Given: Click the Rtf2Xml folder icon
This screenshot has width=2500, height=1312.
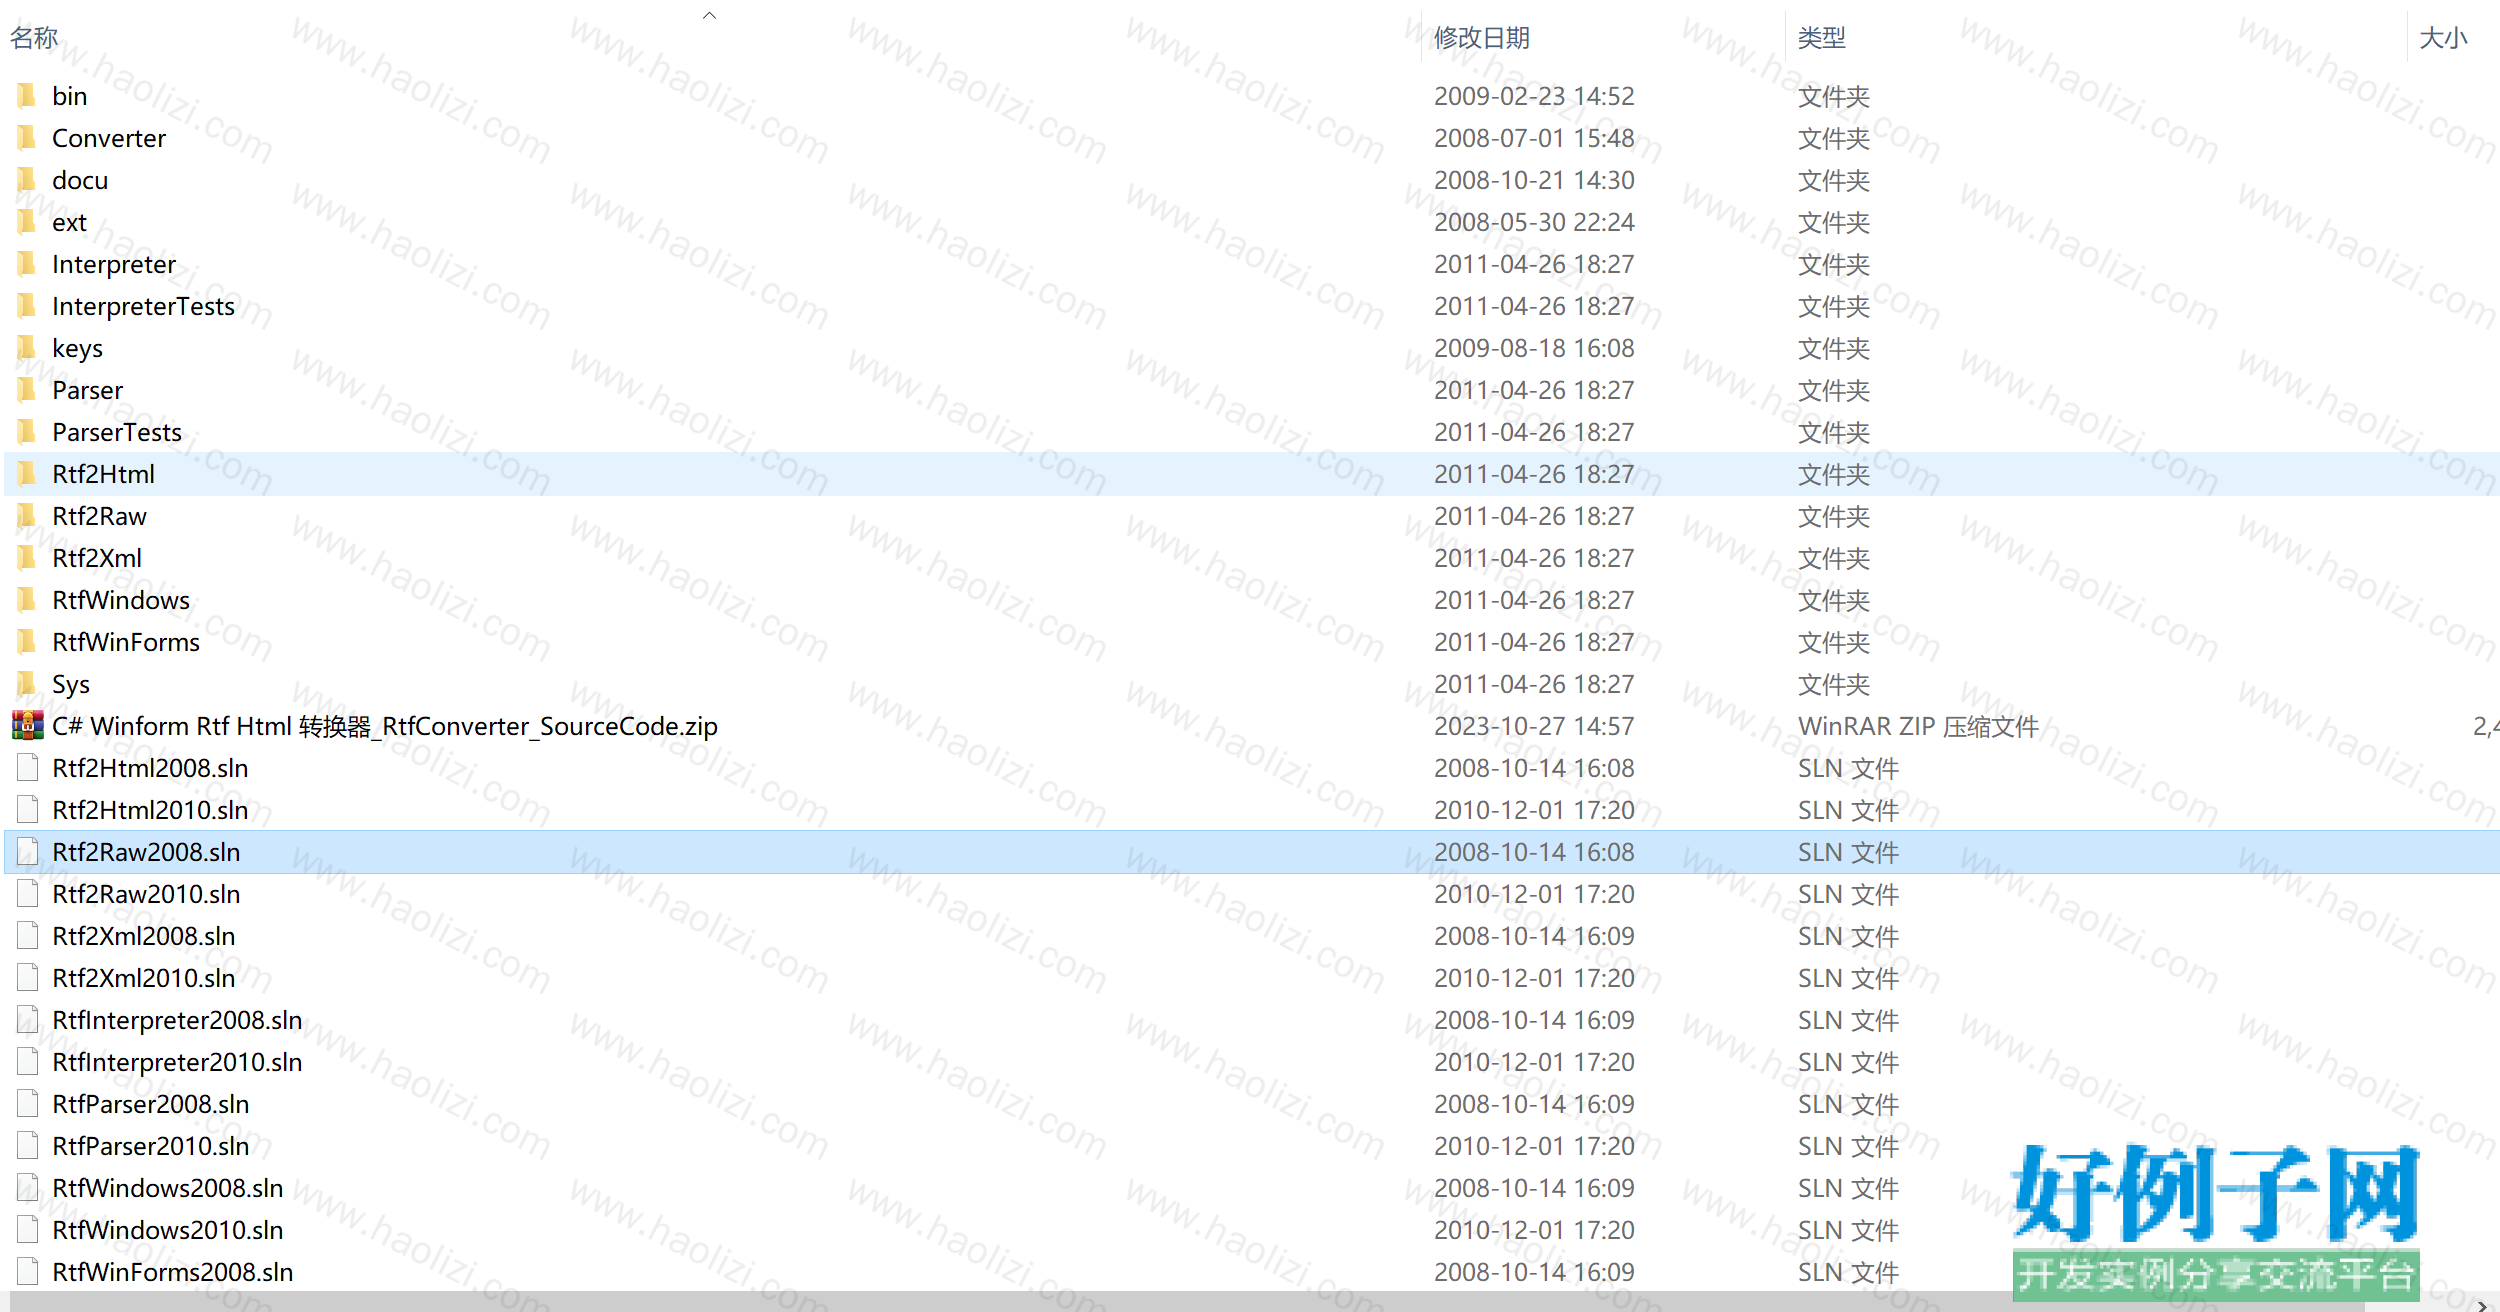Looking at the screenshot, I should coord(27,558).
